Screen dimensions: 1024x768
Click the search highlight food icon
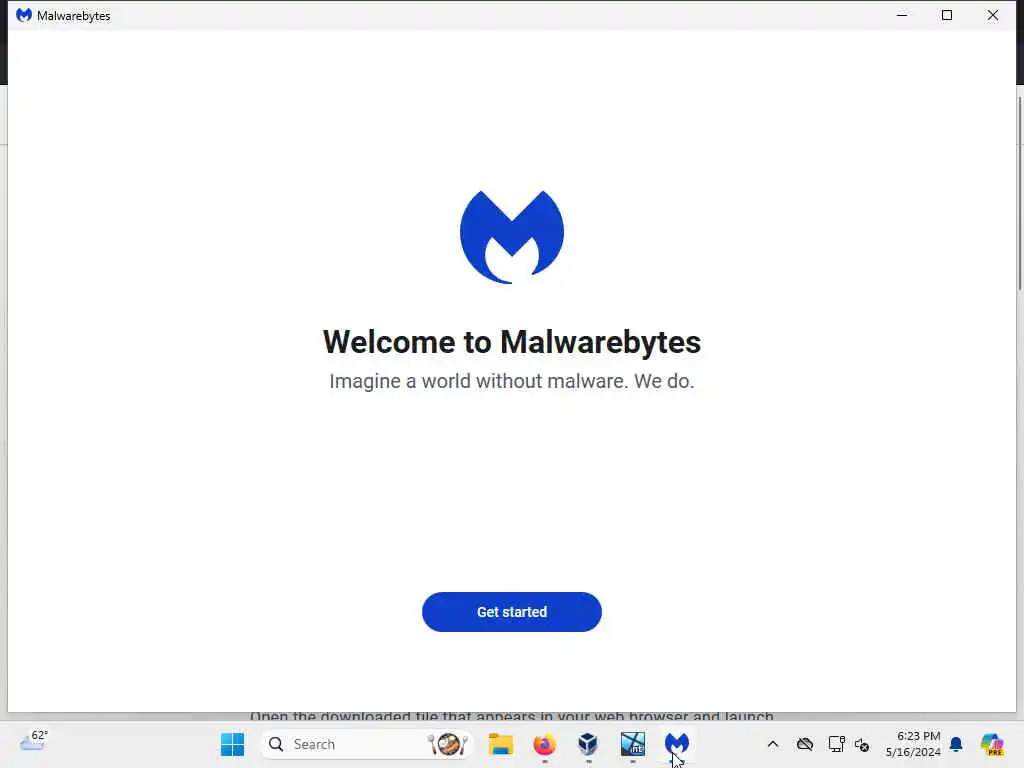pos(447,744)
